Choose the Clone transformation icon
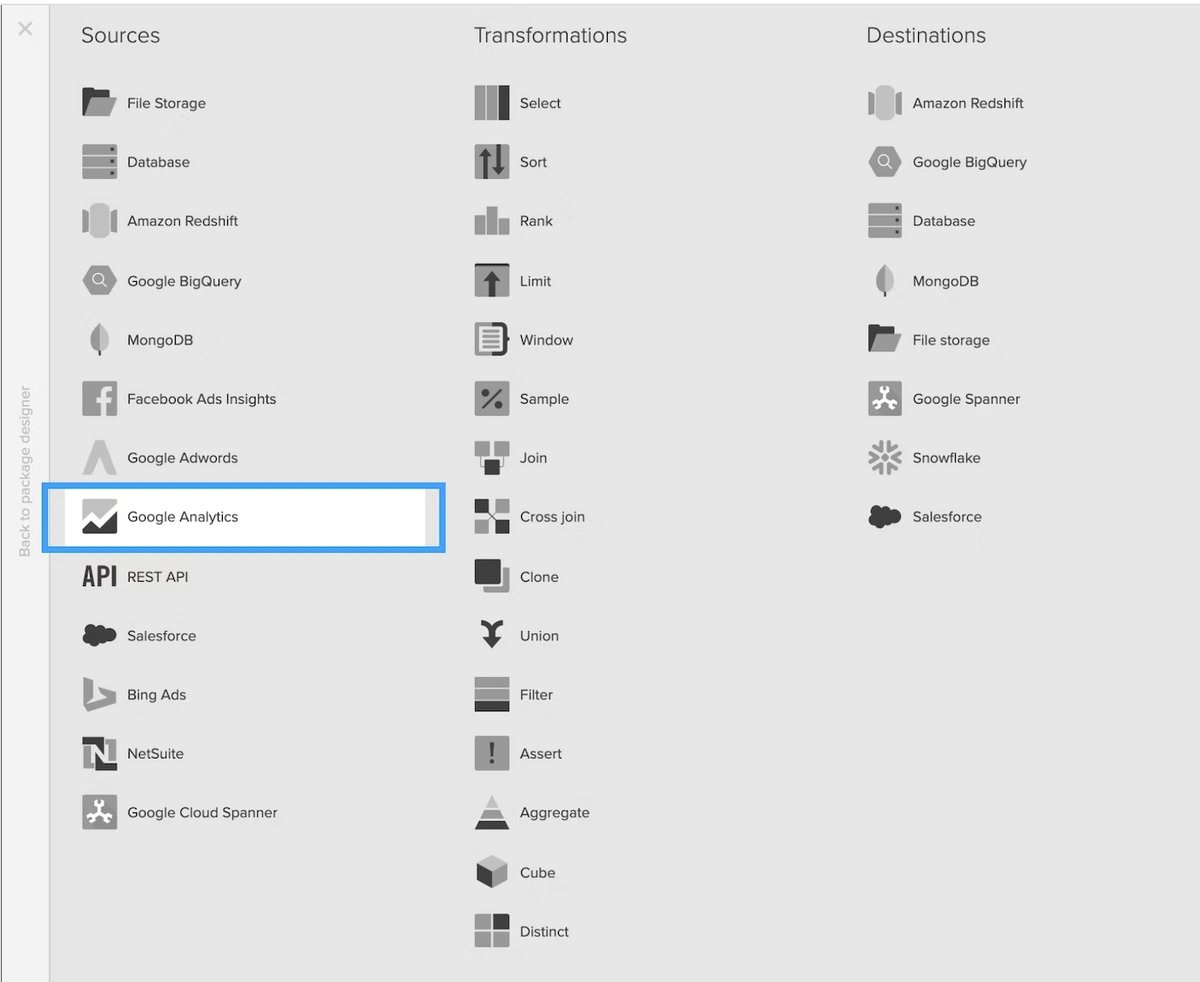 pyautogui.click(x=492, y=576)
